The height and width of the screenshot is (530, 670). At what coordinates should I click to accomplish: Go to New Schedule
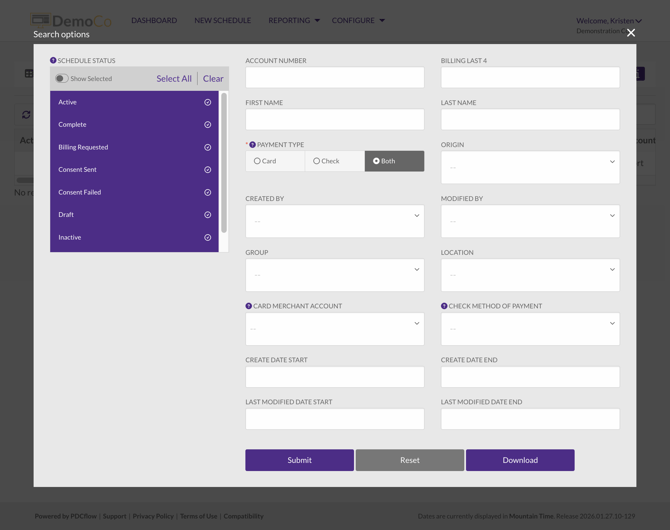[x=223, y=21]
